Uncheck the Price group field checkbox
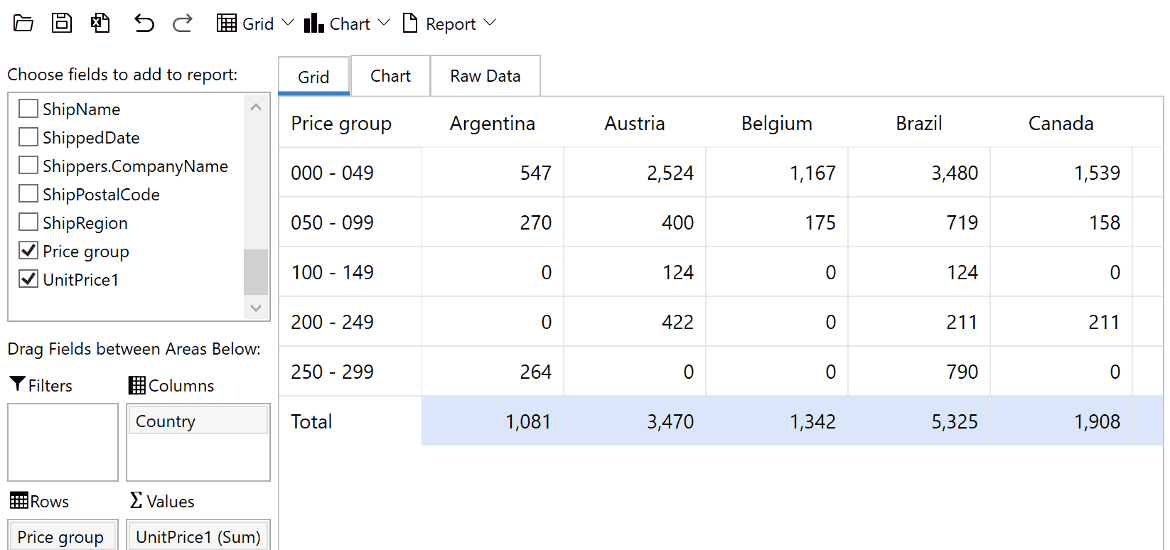This screenshot has height=550, width=1170. pyautogui.click(x=29, y=251)
